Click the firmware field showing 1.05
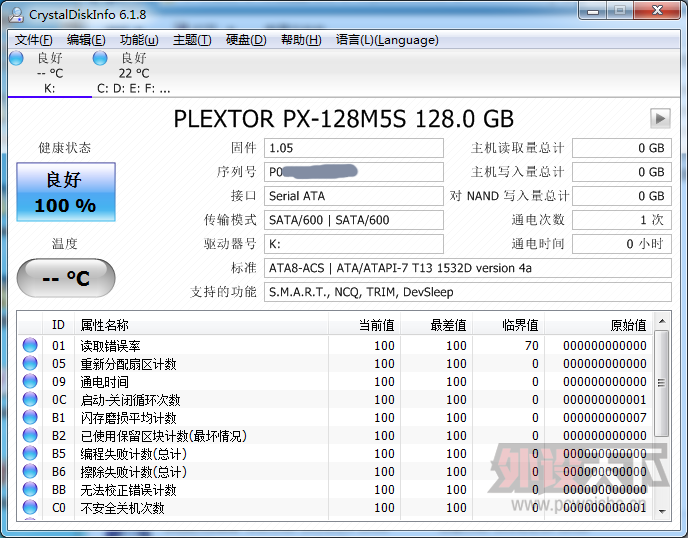688x538 pixels. click(x=353, y=148)
